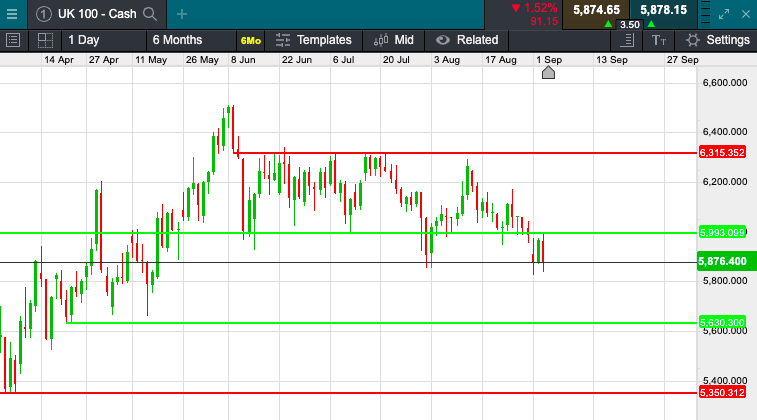Viewport: 757px width, 420px height.
Task: Click the spread value 3.50
Action: 630,25
